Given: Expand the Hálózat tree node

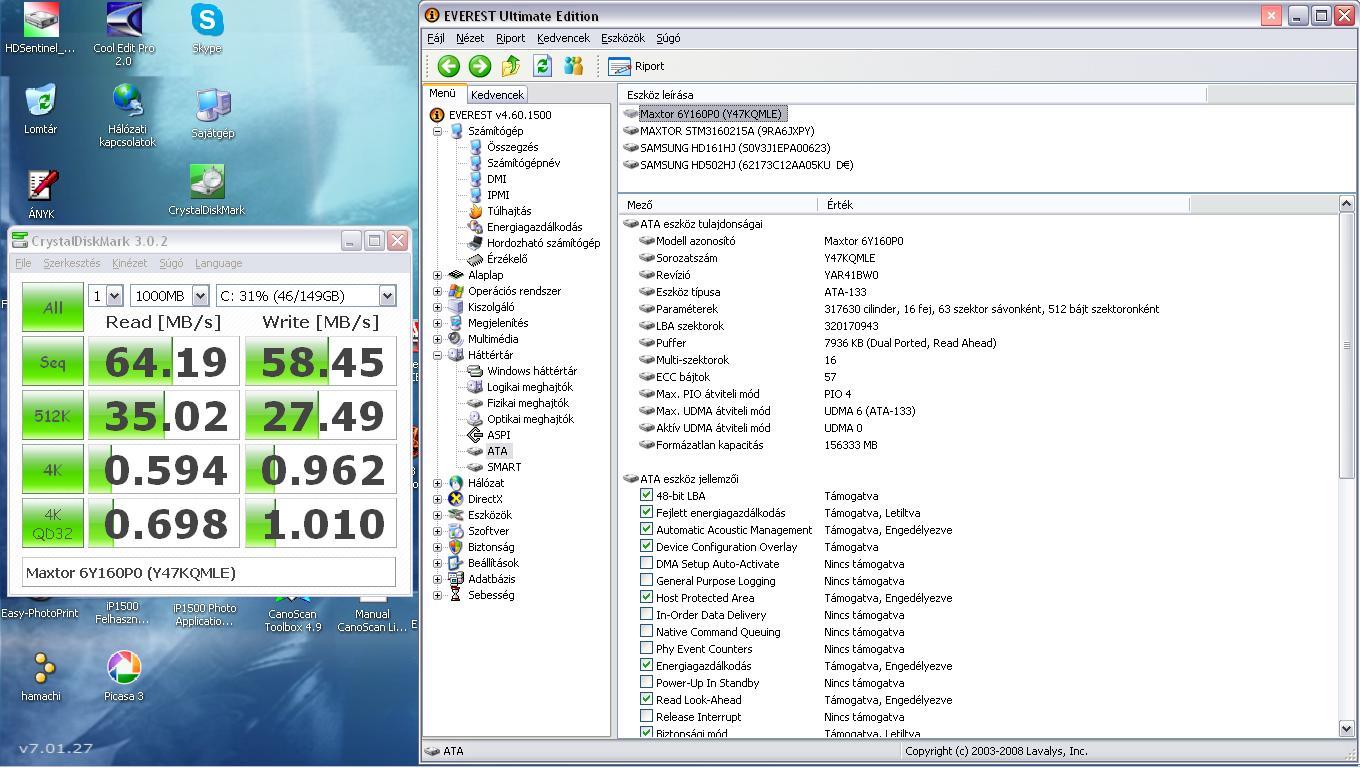Looking at the screenshot, I should pyautogui.click(x=437, y=483).
